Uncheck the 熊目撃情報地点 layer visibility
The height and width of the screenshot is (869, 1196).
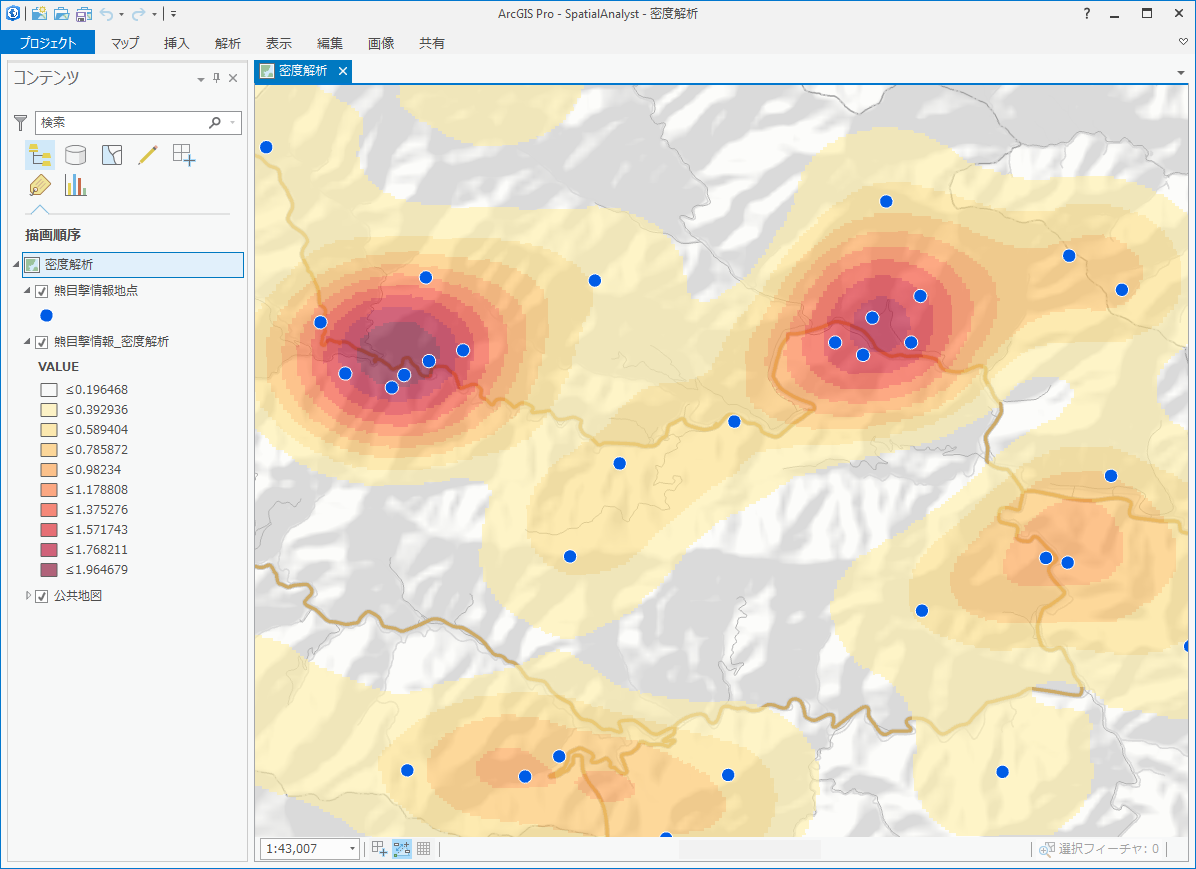point(41,290)
